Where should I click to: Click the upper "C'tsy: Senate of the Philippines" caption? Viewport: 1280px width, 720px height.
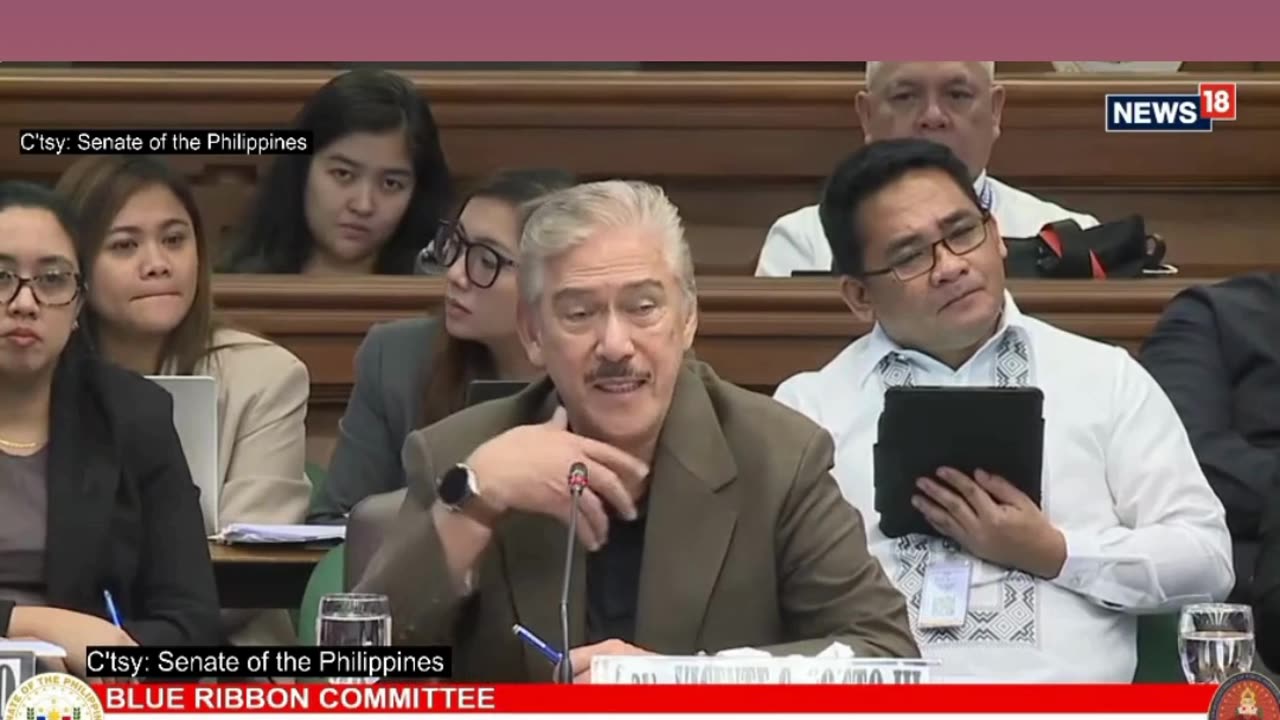point(164,142)
